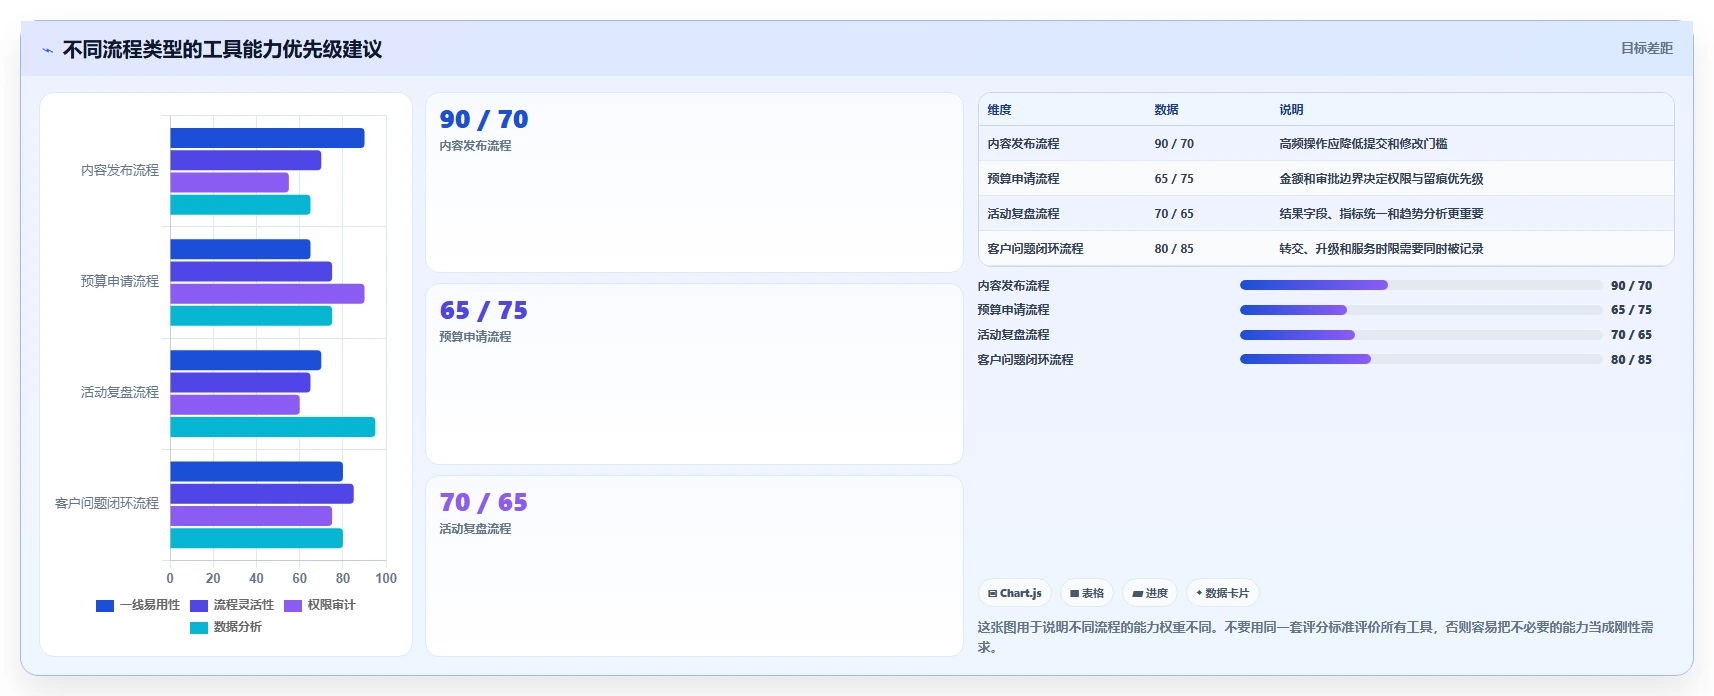This screenshot has width=1714, height=696.
Task: Toggle the 一线易用性 legend swatch
Action: tap(105, 605)
